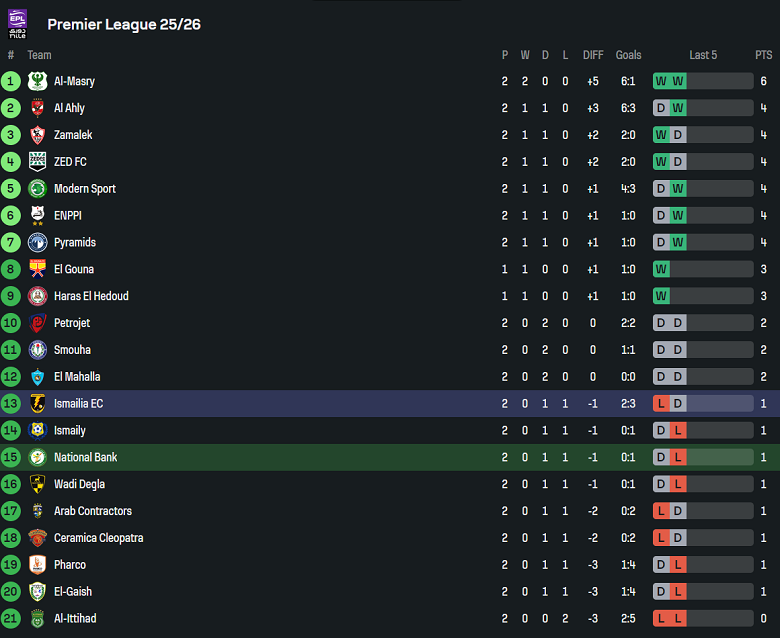This screenshot has height=638, width=780.
Task: Click the Pharco club crest
Action: tap(38, 565)
